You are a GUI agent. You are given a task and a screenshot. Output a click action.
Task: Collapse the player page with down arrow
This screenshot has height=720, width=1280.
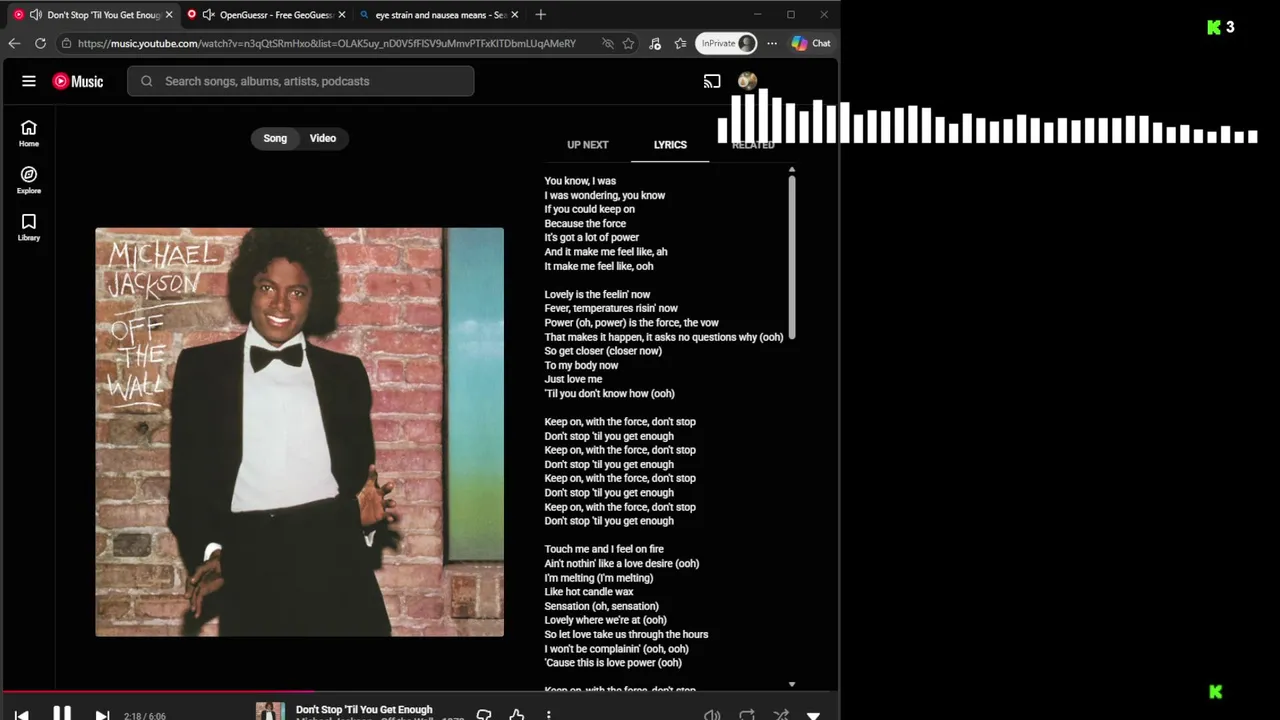[813, 716]
